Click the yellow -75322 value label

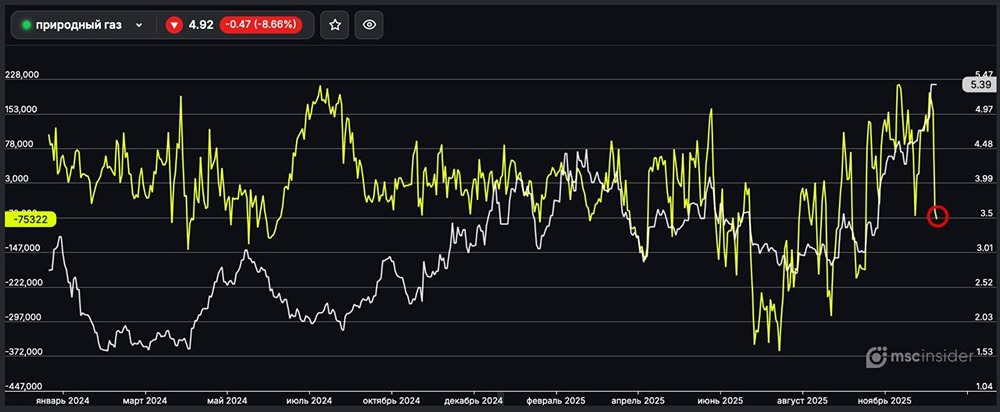click(31, 219)
